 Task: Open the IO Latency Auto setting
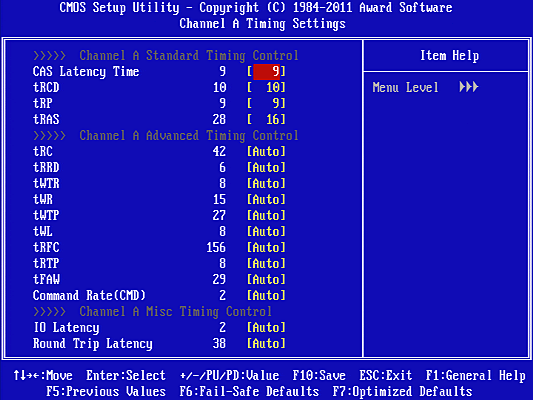tap(266, 327)
